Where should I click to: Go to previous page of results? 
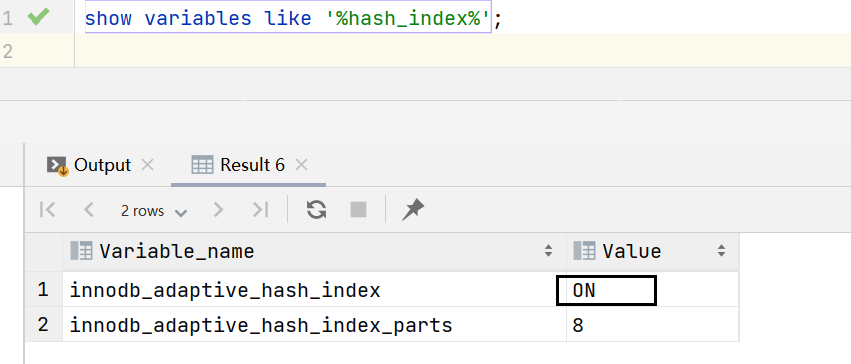point(88,209)
